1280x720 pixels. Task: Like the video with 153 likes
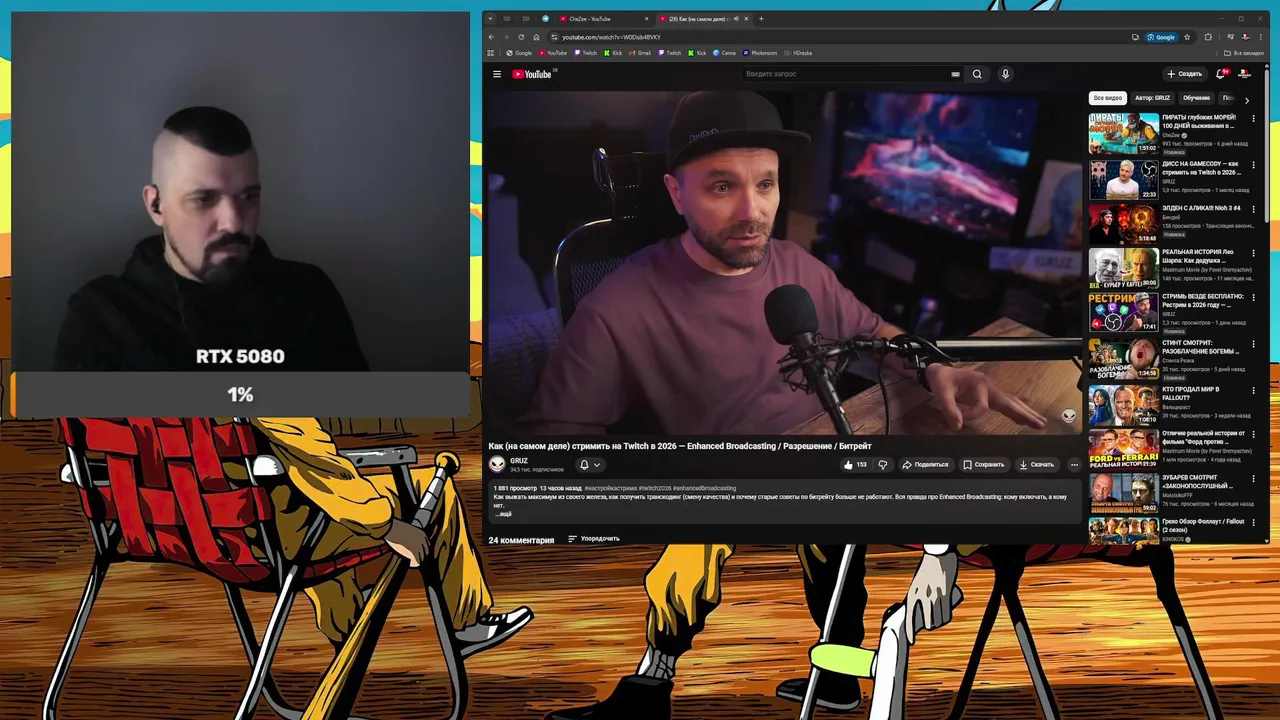pyautogui.click(x=854, y=464)
